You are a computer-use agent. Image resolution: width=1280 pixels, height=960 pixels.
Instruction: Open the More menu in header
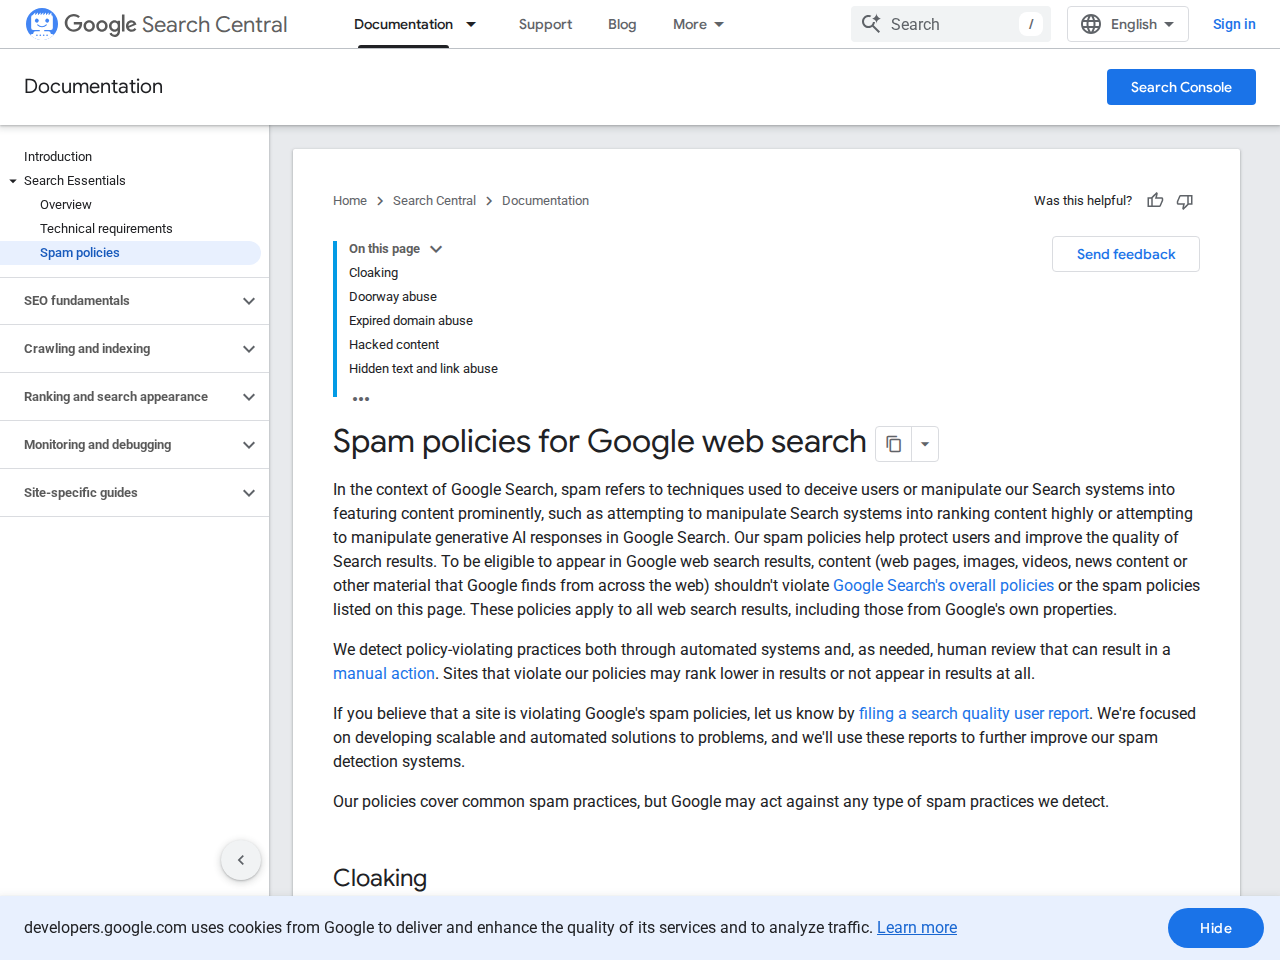698,24
